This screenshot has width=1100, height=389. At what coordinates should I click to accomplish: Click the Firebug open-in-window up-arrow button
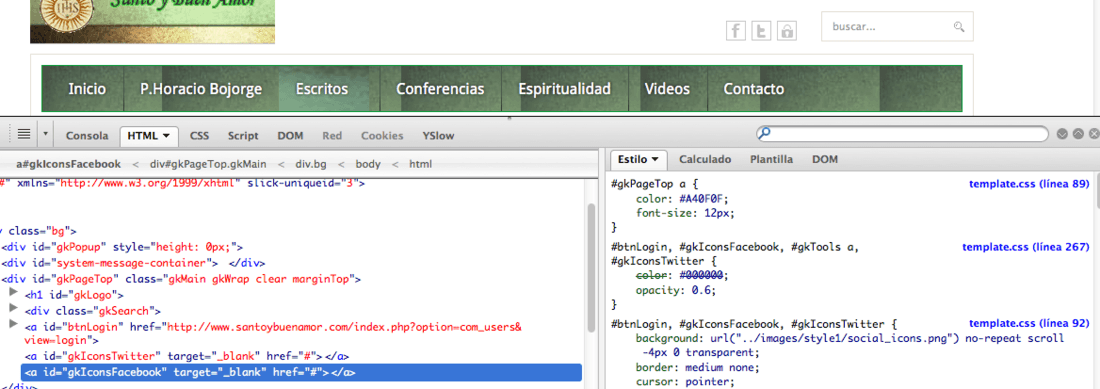click(1078, 133)
